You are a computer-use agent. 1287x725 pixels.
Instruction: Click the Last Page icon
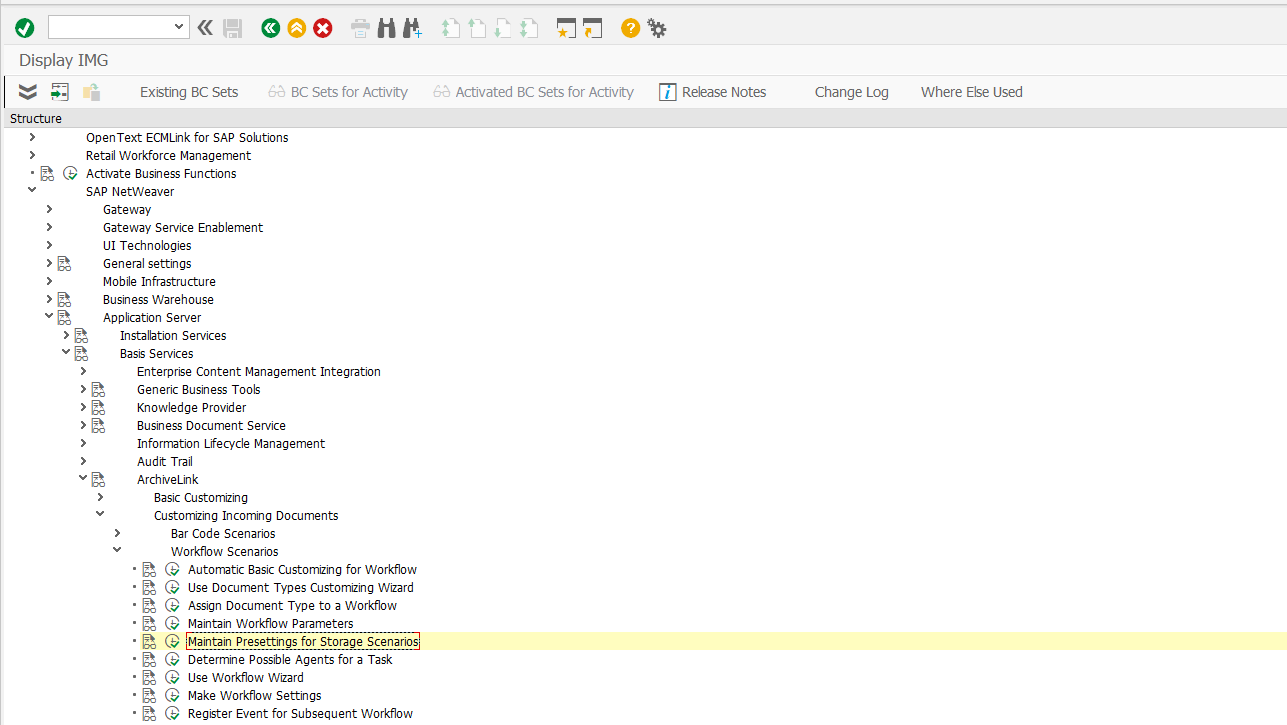529,28
